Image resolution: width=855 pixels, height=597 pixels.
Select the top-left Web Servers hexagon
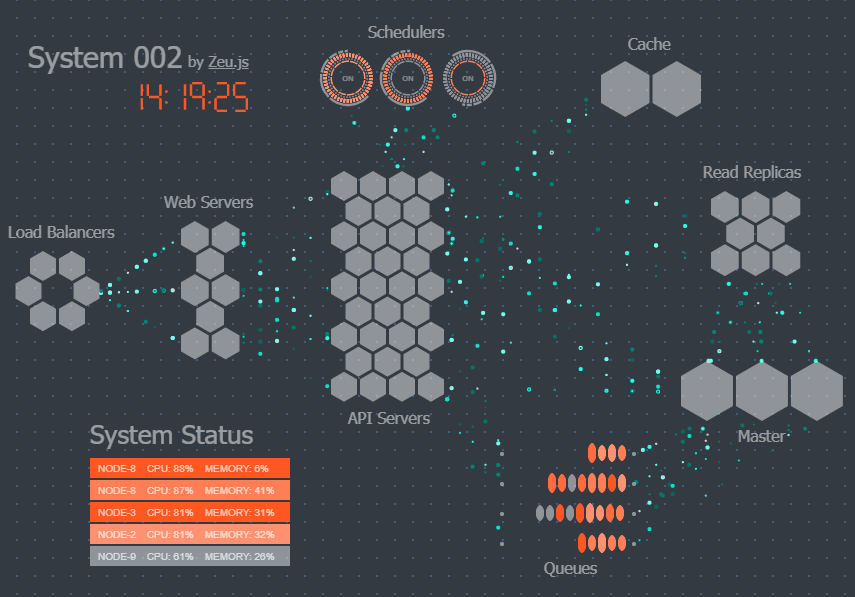pyautogui.click(x=195, y=237)
